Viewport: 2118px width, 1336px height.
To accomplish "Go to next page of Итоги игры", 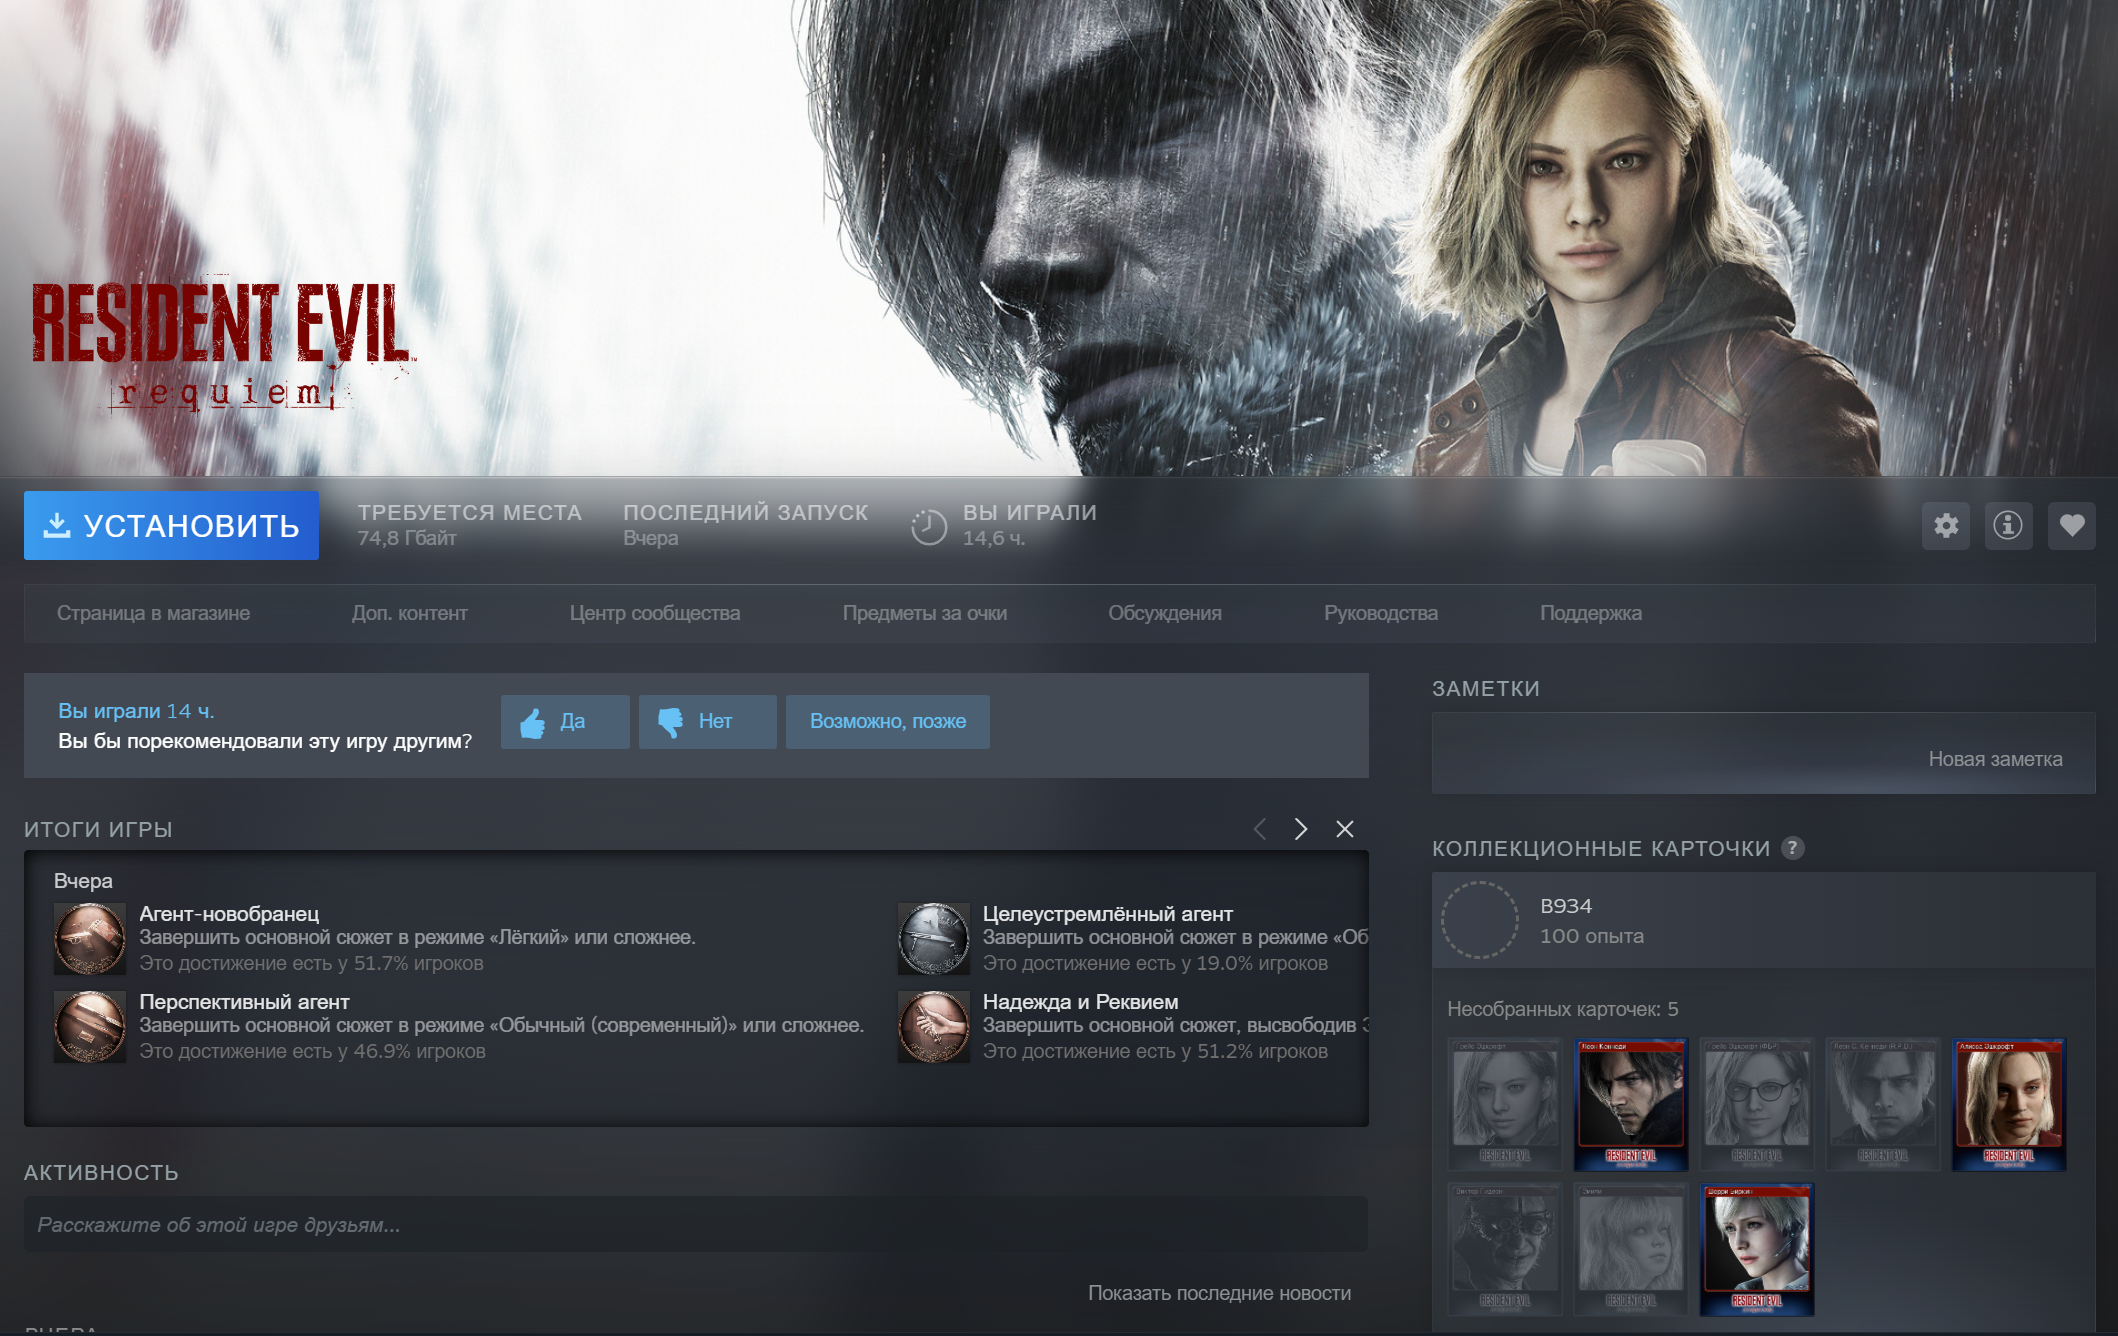I will point(1300,829).
